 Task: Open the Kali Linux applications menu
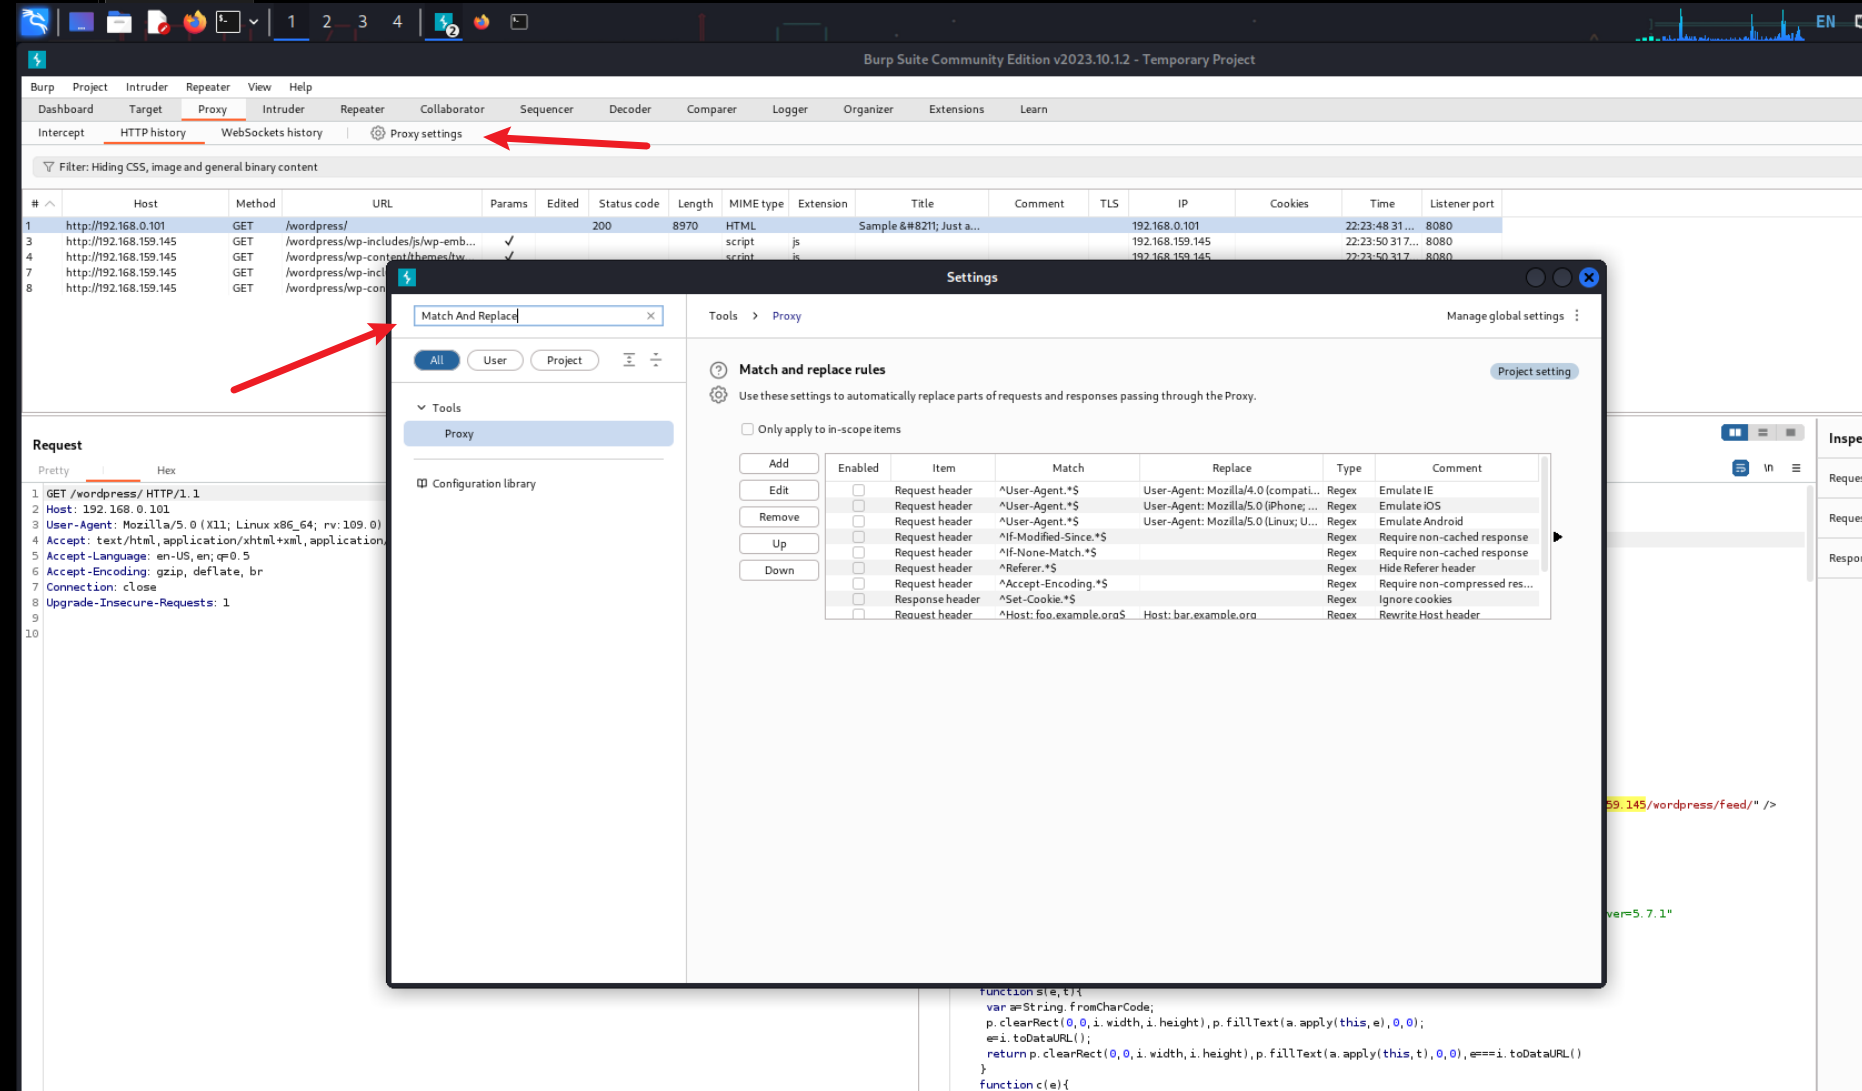tap(35, 21)
